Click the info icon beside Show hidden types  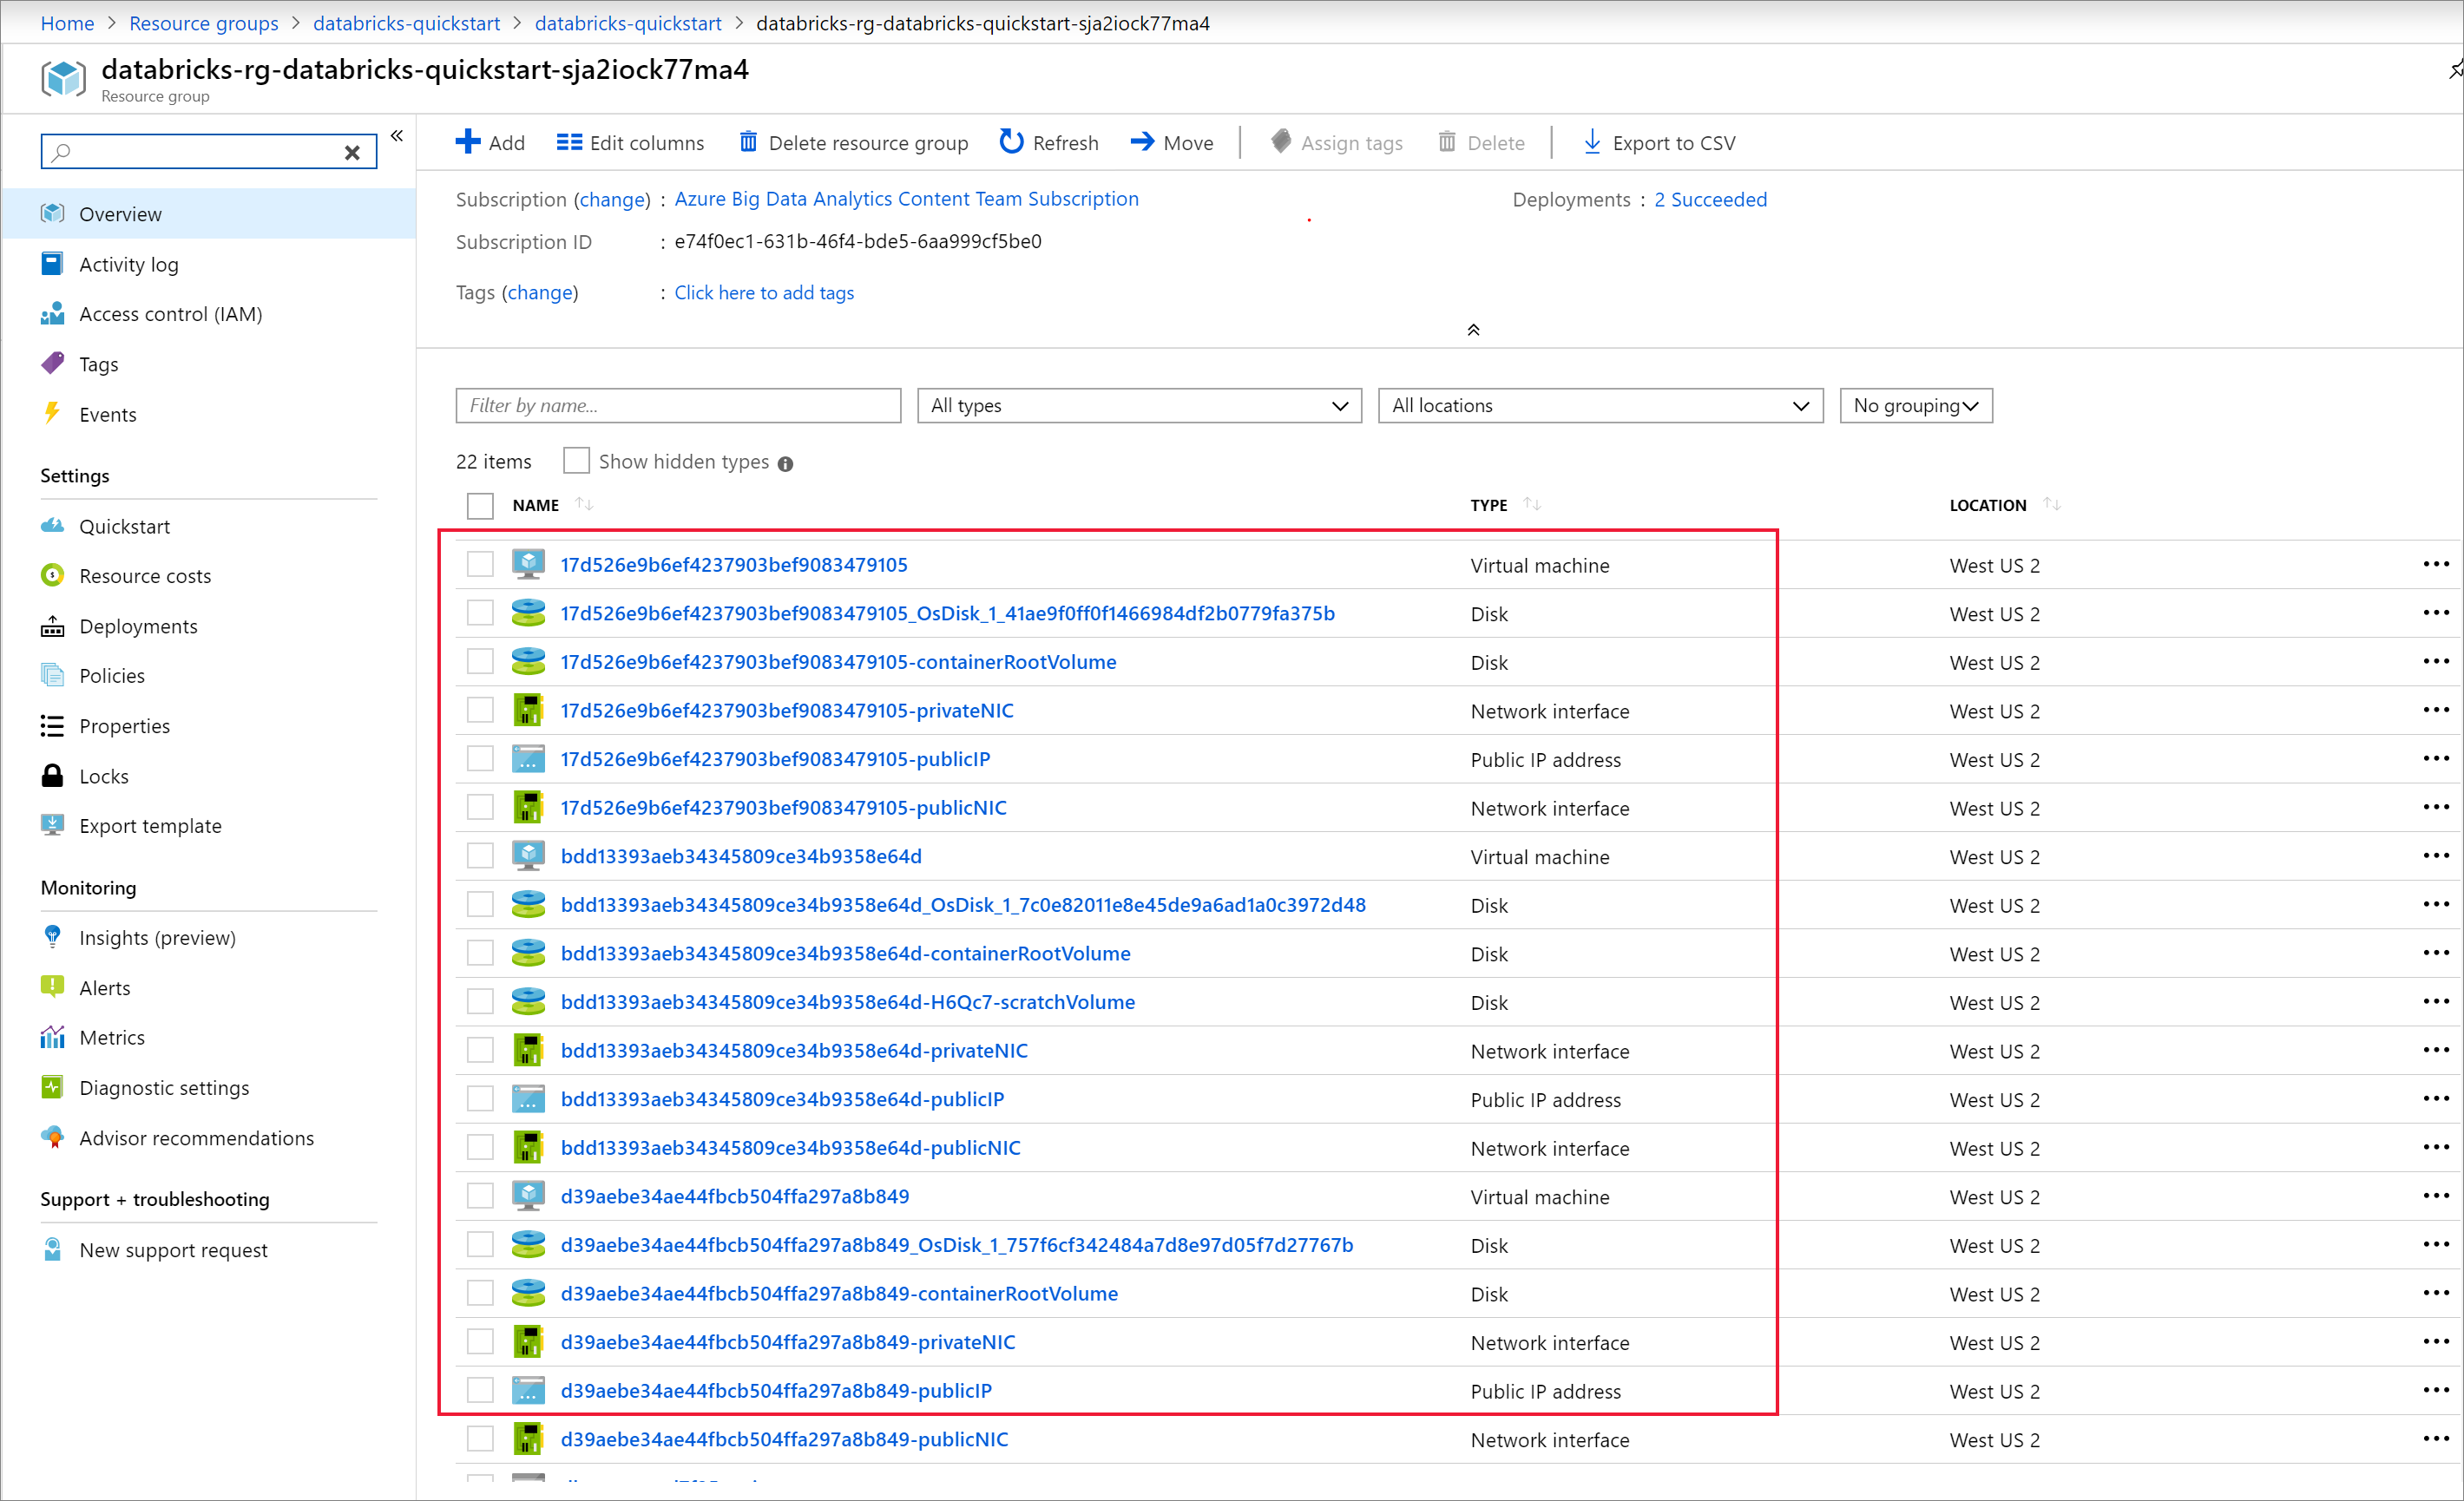(x=786, y=463)
